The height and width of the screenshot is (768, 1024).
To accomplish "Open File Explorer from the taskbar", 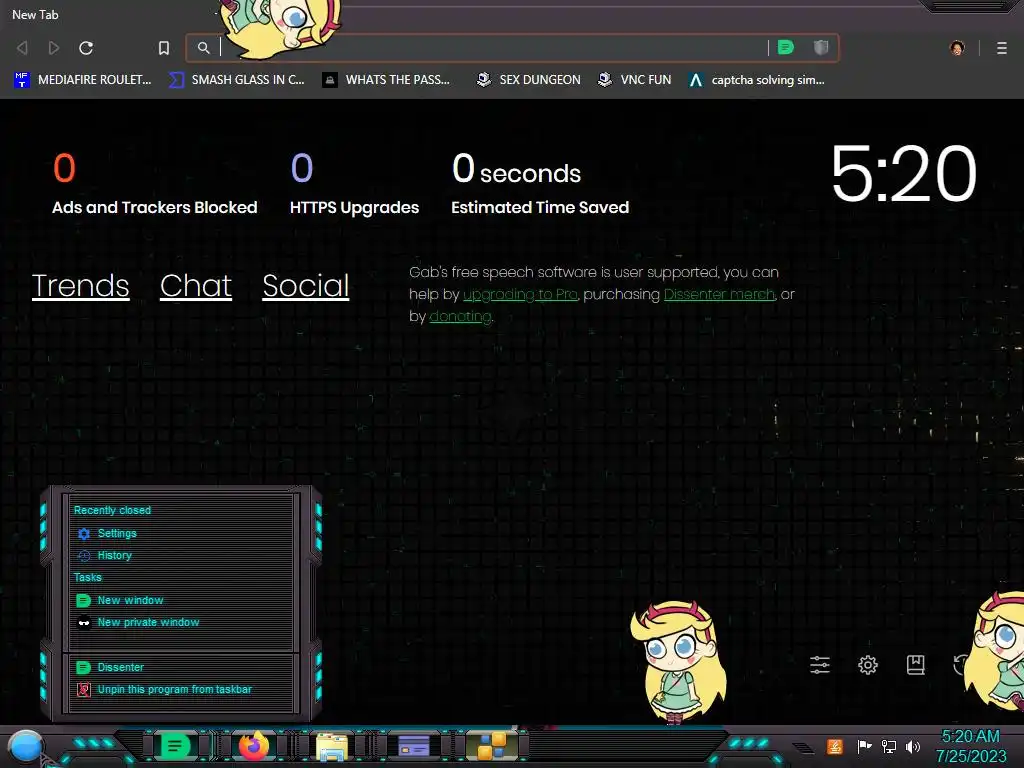I will (332, 746).
